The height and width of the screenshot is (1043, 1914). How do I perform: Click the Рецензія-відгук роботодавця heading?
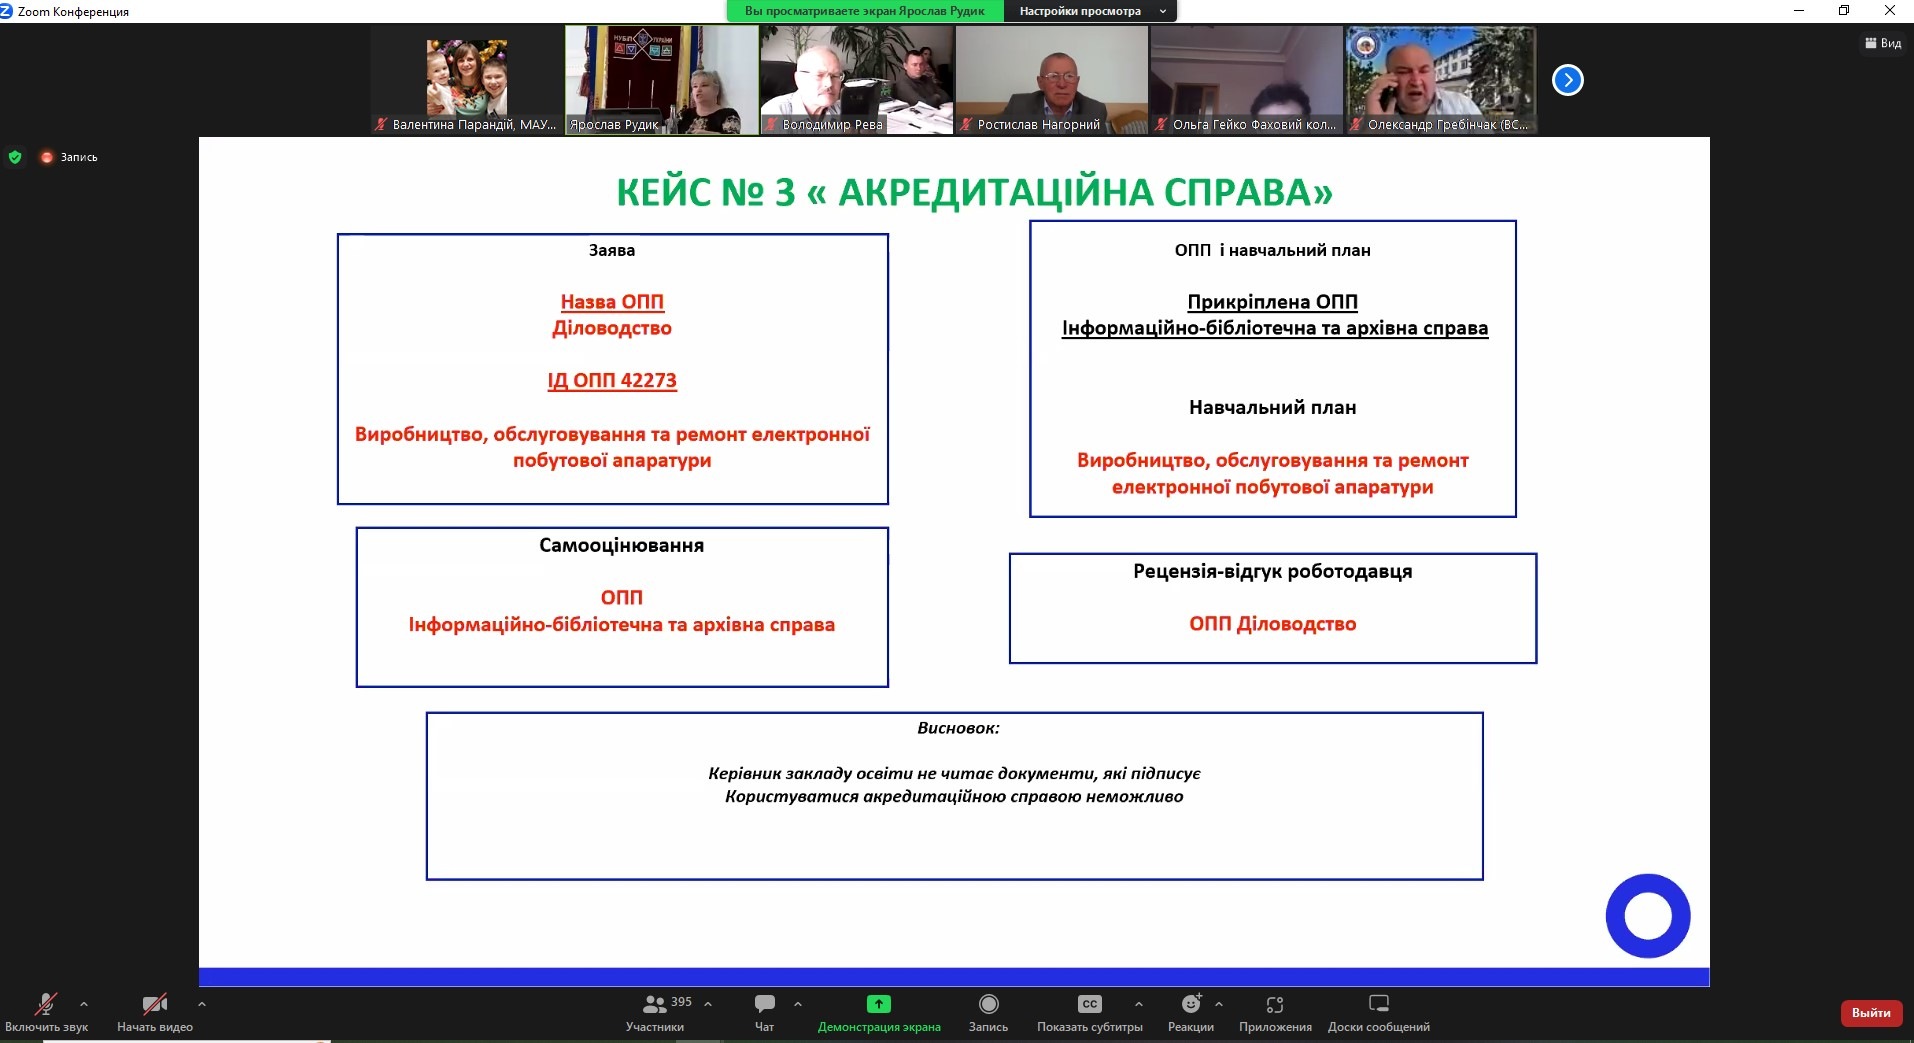pyautogui.click(x=1272, y=571)
